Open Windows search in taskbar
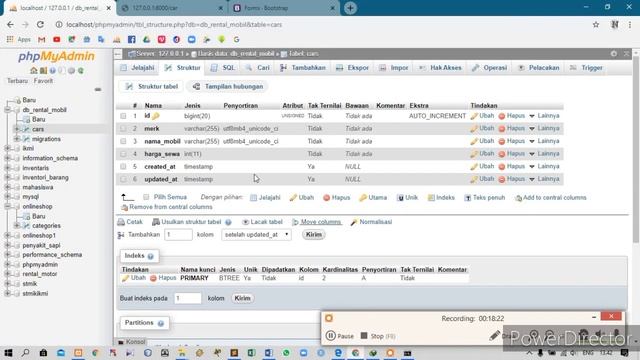This screenshot has width=640, height=360. pos(25,353)
